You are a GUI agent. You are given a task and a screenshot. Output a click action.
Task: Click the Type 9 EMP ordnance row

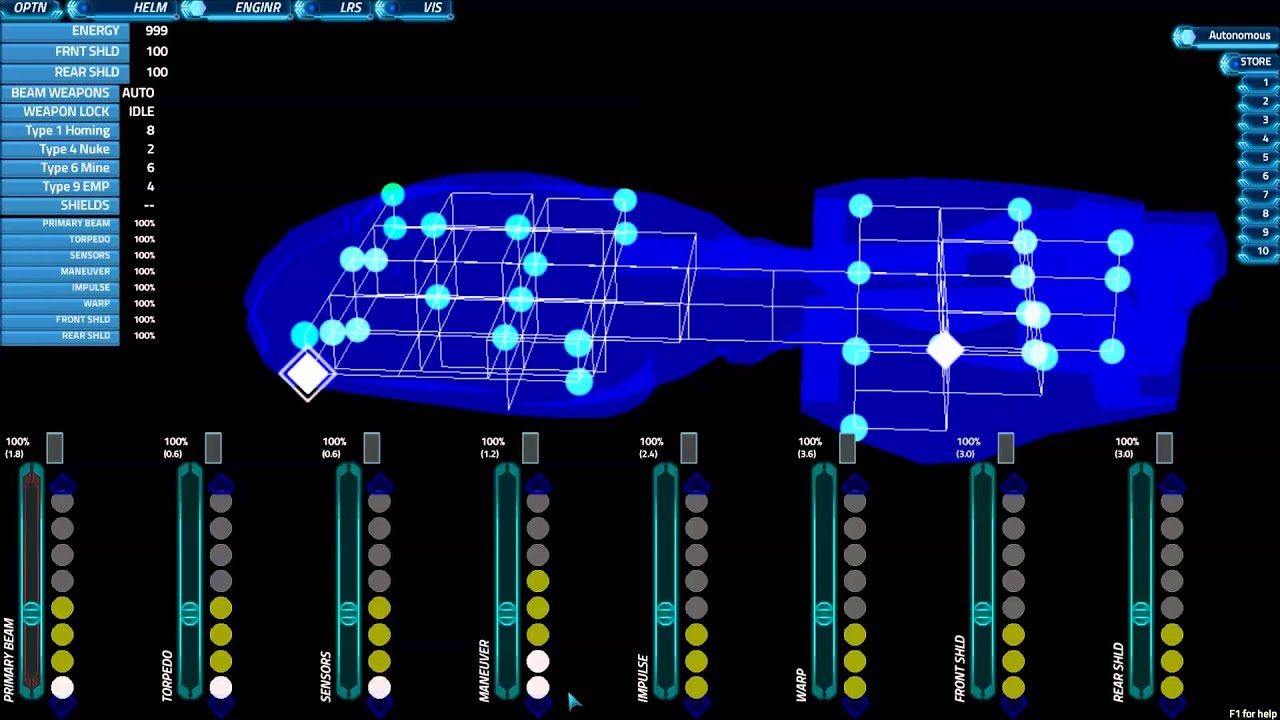[80, 187]
